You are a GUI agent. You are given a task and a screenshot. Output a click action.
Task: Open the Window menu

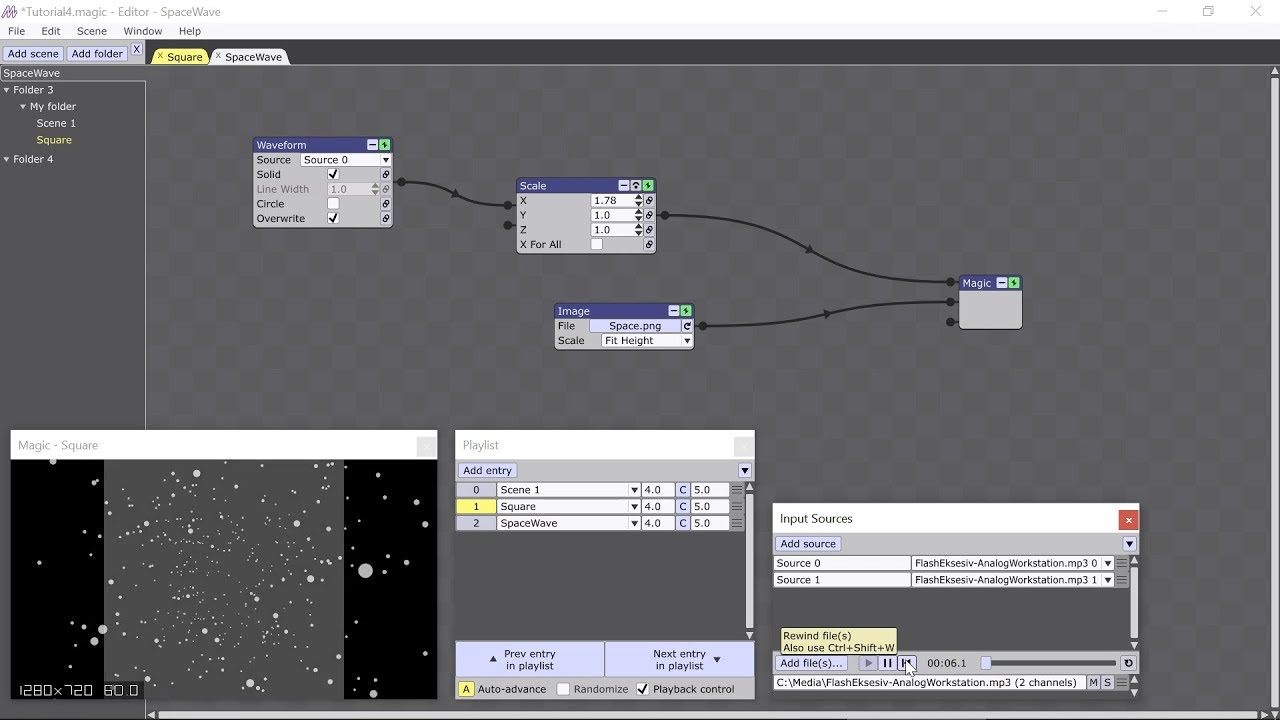coord(143,31)
